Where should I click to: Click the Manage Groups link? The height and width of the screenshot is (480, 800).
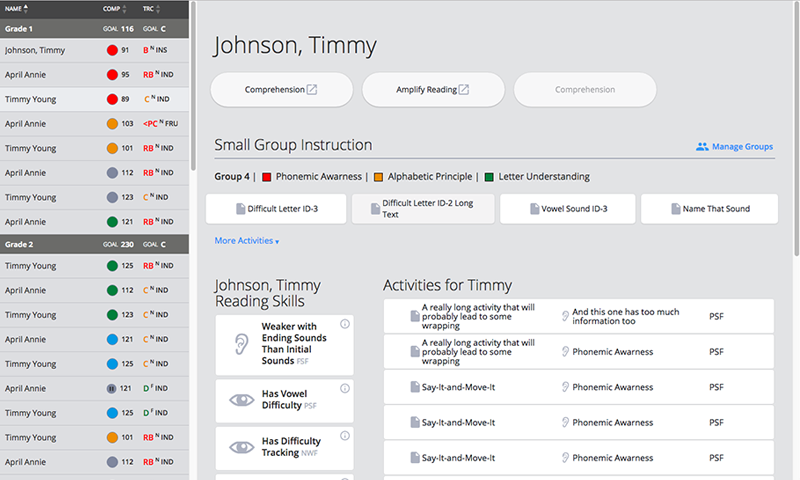point(742,147)
